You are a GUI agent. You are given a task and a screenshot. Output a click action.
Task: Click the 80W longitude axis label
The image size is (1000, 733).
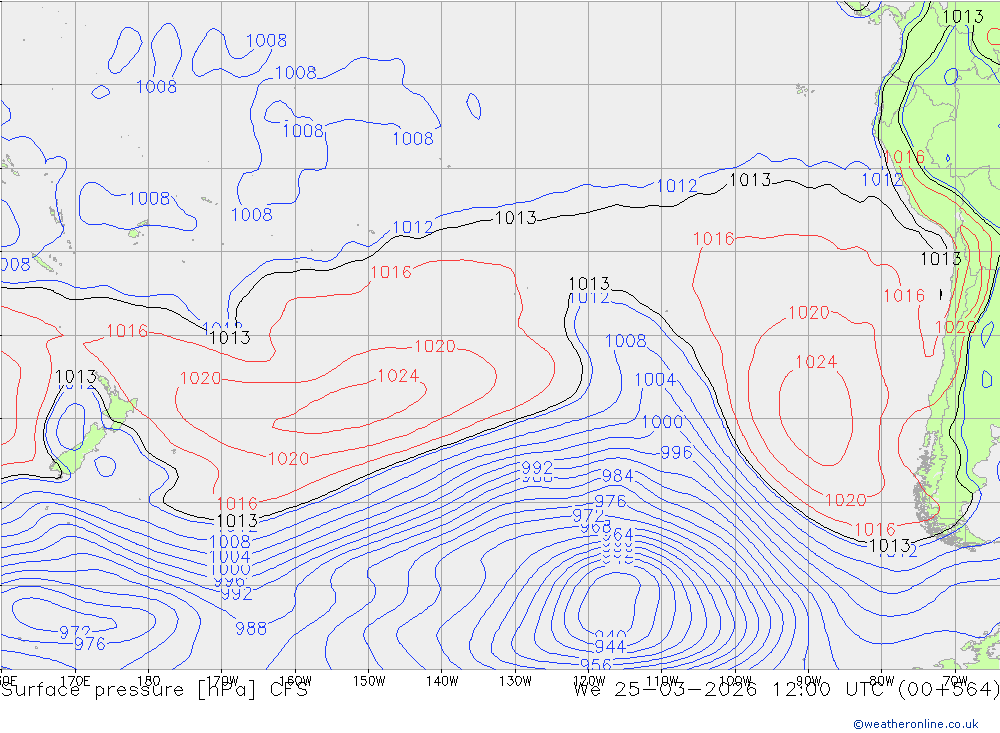pyautogui.click(x=882, y=681)
